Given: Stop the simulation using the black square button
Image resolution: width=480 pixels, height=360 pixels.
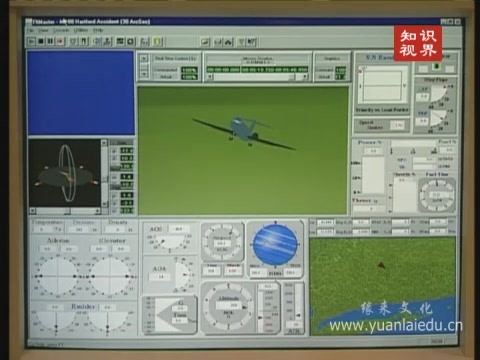Looking at the screenshot, I should [41, 41].
